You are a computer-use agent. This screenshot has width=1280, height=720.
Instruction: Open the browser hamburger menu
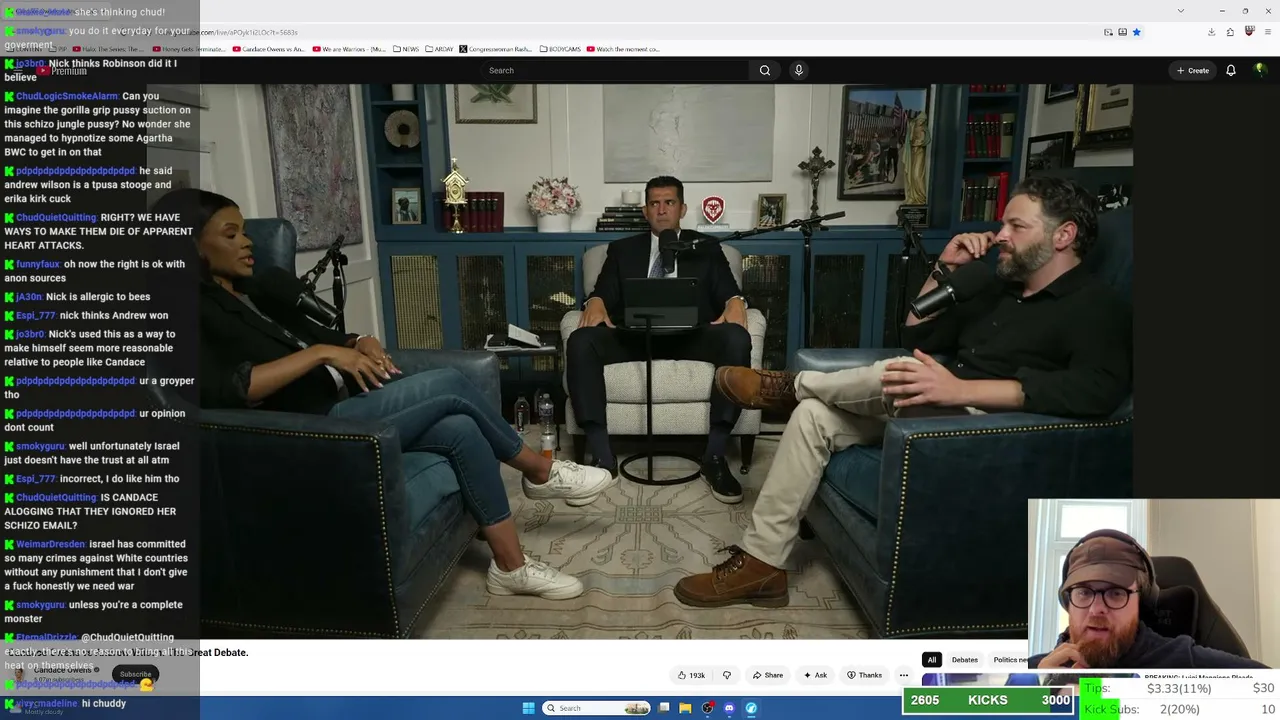pos(1267,32)
